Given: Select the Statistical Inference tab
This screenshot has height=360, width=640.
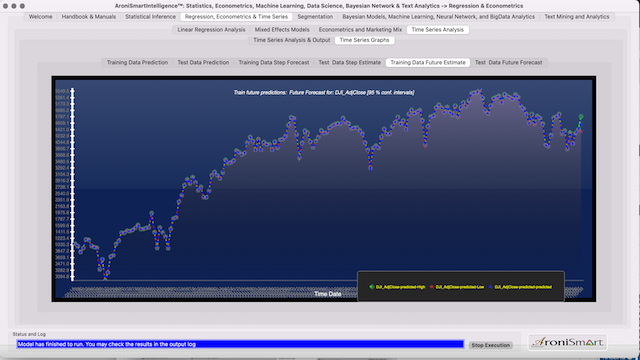Looking at the screenshot, I should 150,17.
